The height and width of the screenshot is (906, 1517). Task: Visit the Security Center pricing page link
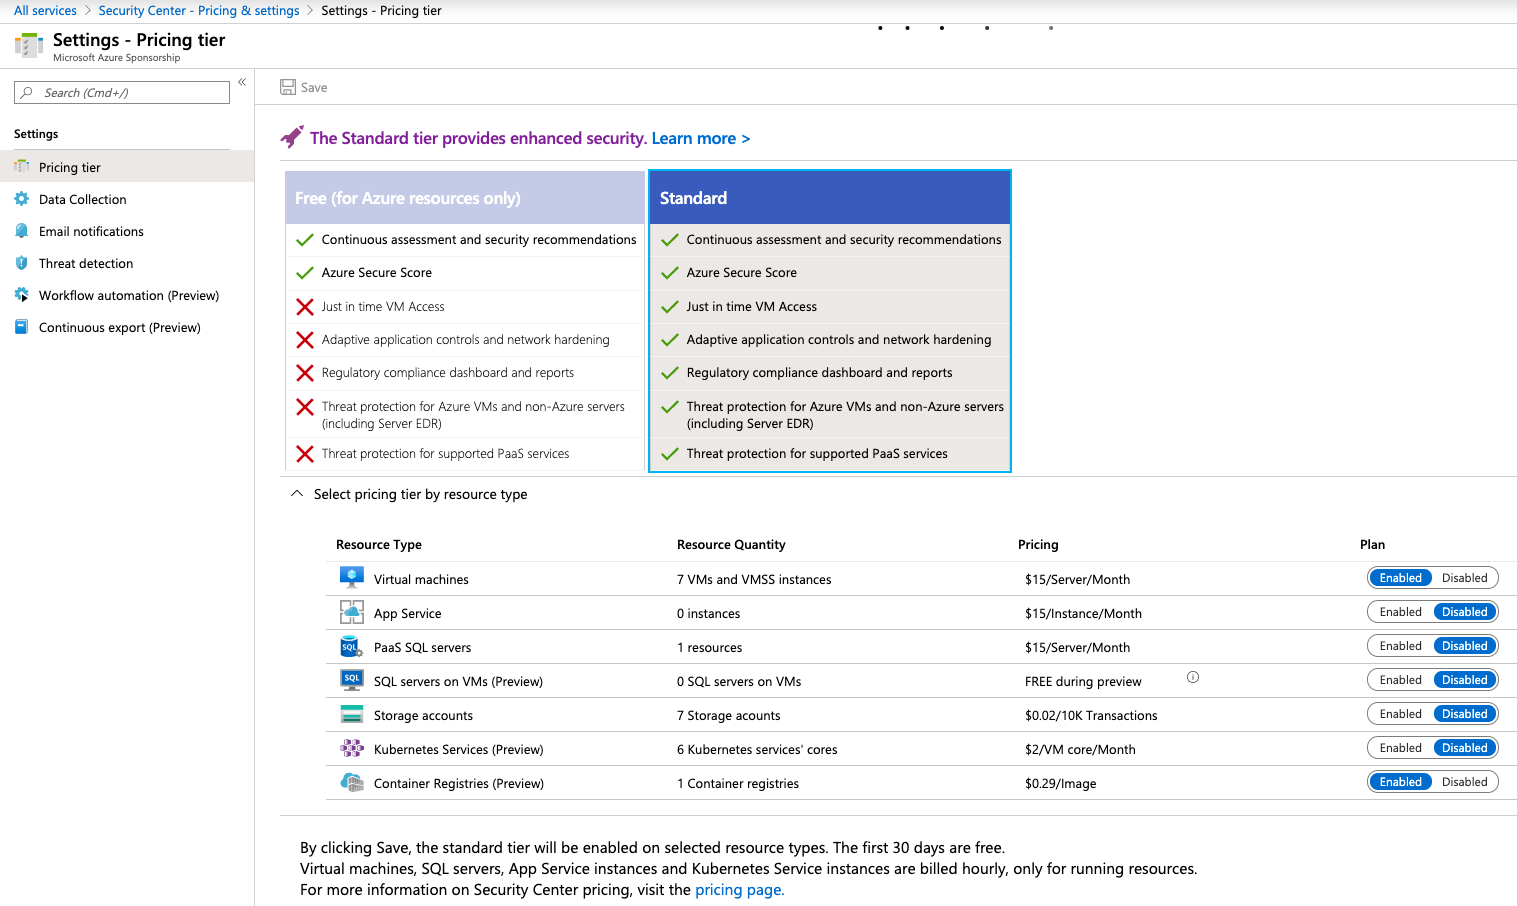point(739,889)
